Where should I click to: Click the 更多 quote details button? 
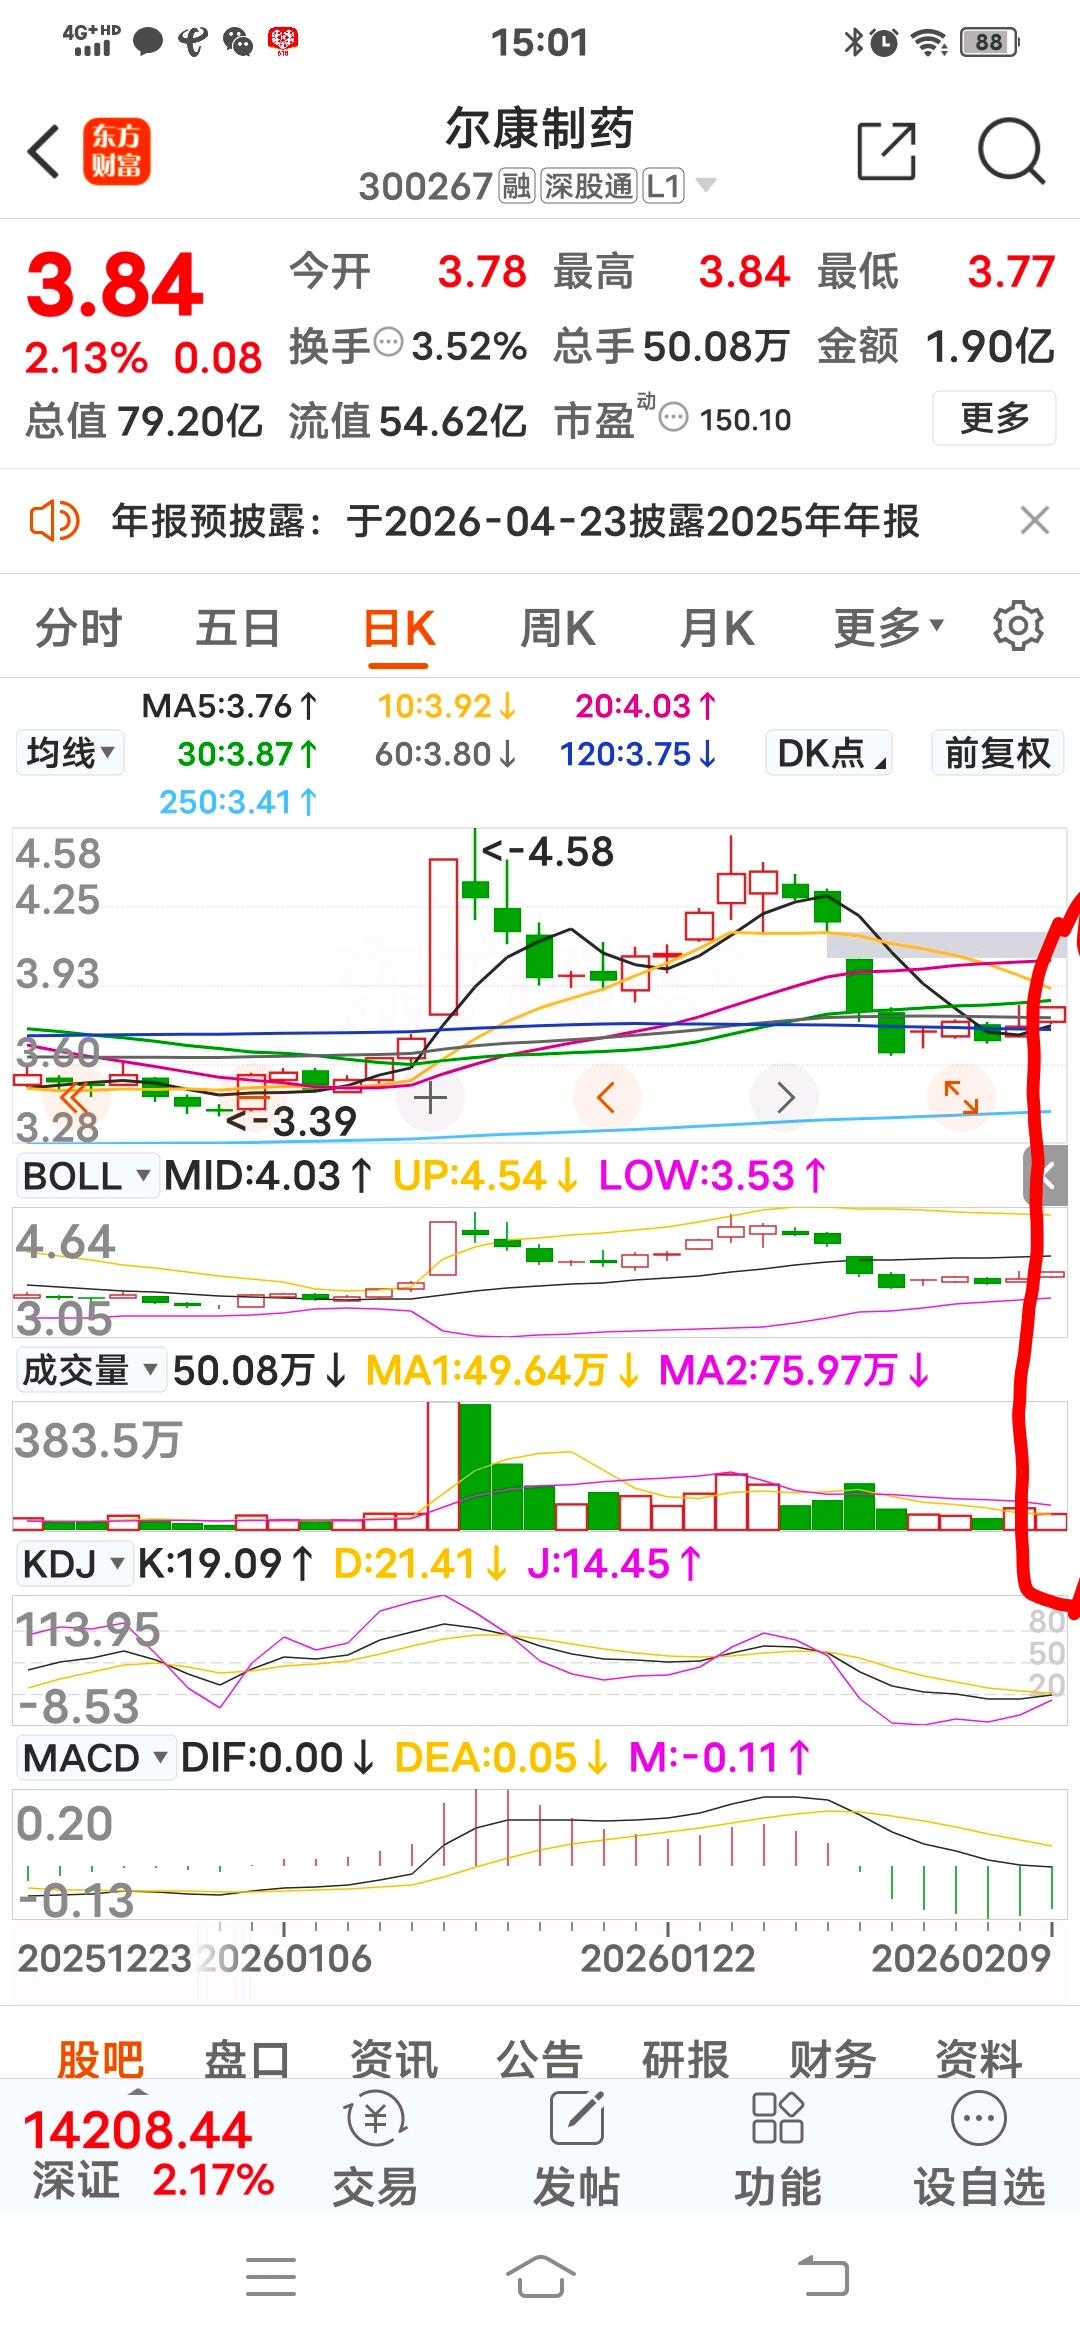point(994,418)
